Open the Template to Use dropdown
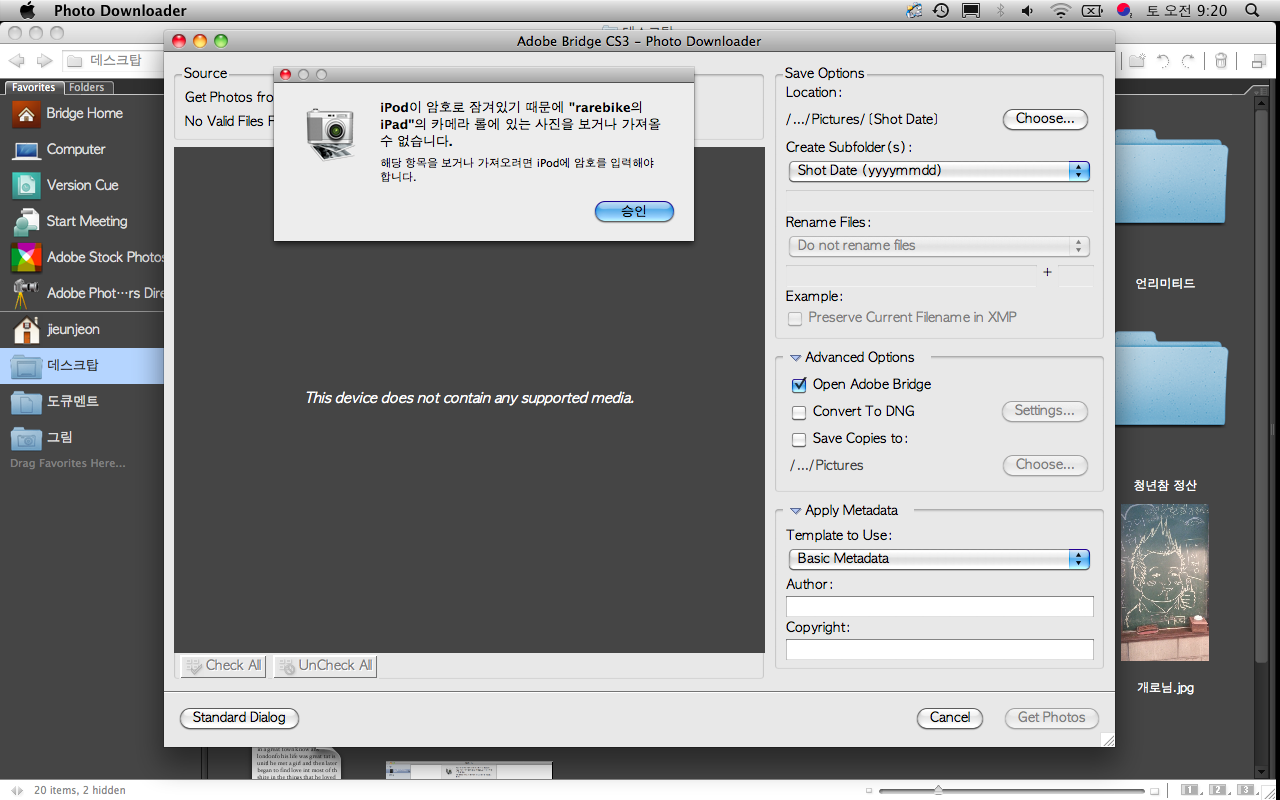 pos(938,559)
